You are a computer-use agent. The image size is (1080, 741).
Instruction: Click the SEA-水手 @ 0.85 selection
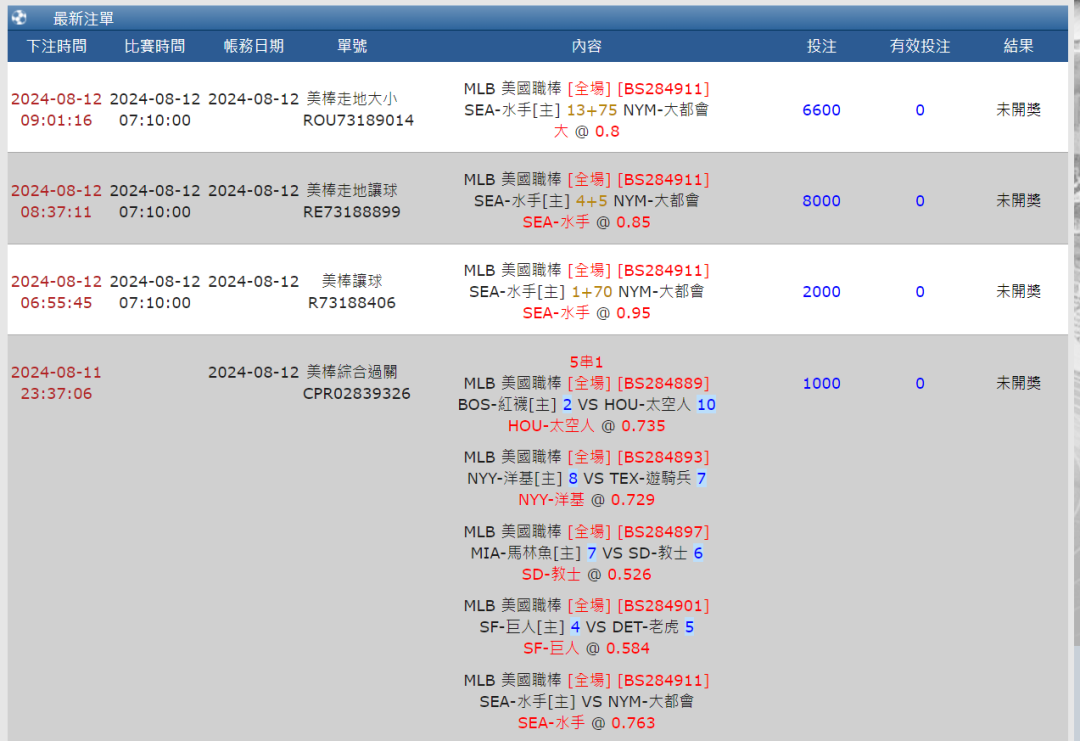coord(586,222)
